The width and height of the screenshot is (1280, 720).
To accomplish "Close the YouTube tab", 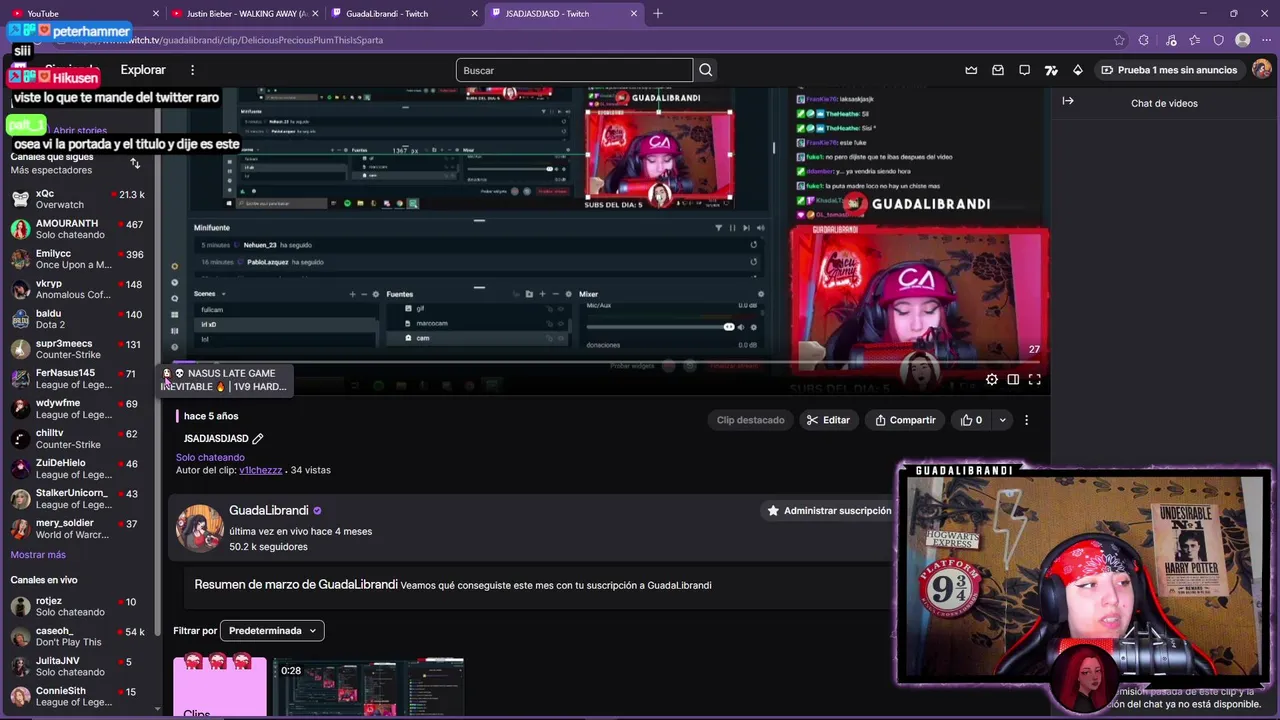I will (x=156, y=13).
